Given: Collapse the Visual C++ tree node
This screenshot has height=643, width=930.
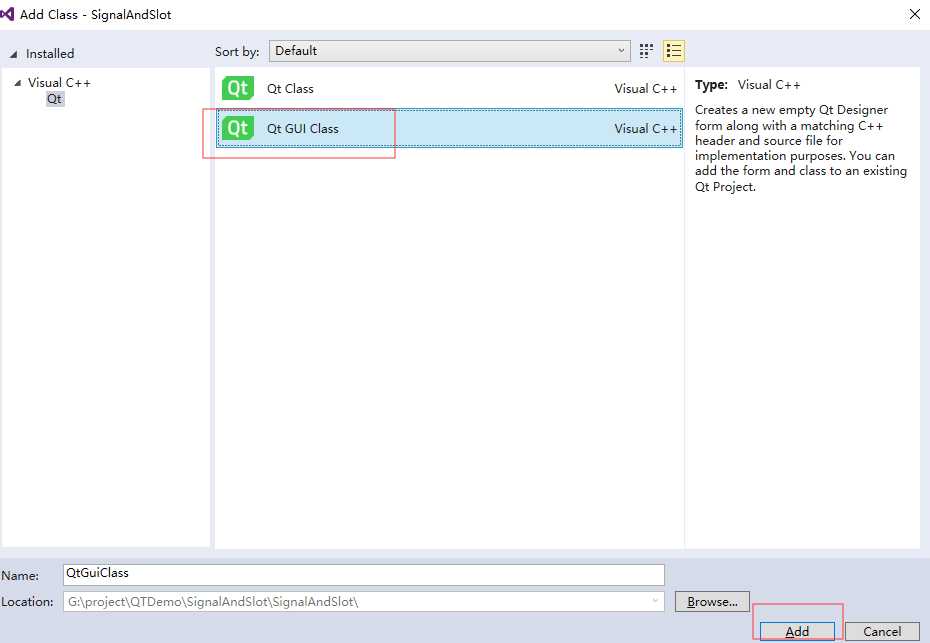Looking at the screenshot, I should (17, 82).
